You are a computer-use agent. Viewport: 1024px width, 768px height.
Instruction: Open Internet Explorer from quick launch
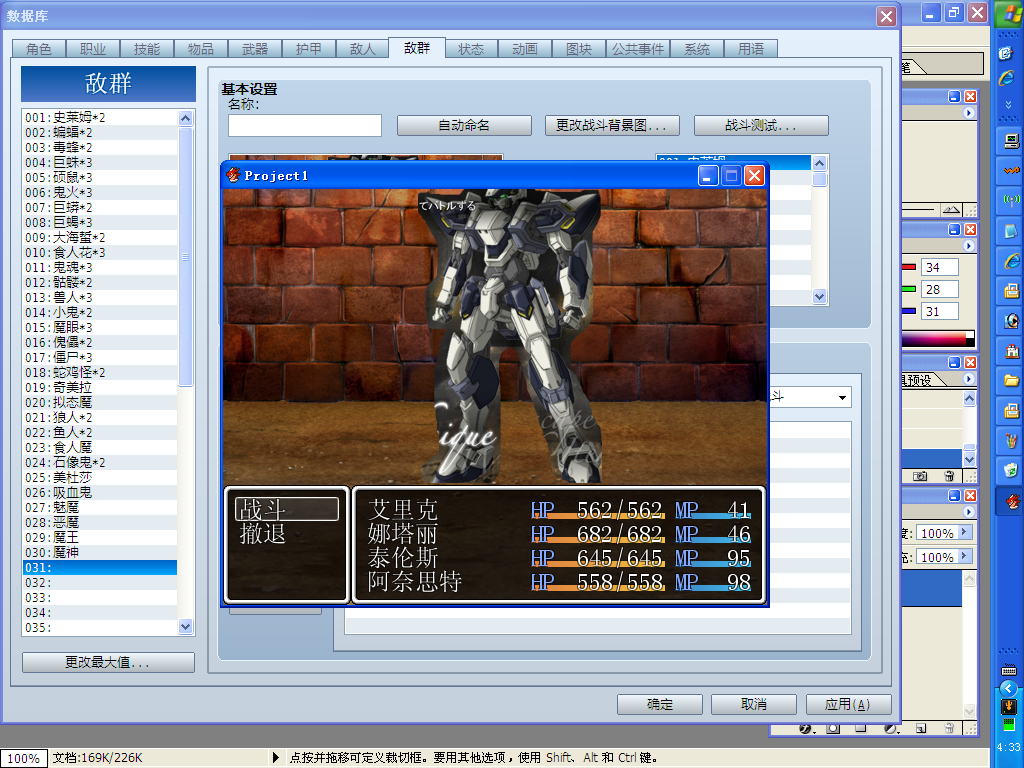[1008, 78]
